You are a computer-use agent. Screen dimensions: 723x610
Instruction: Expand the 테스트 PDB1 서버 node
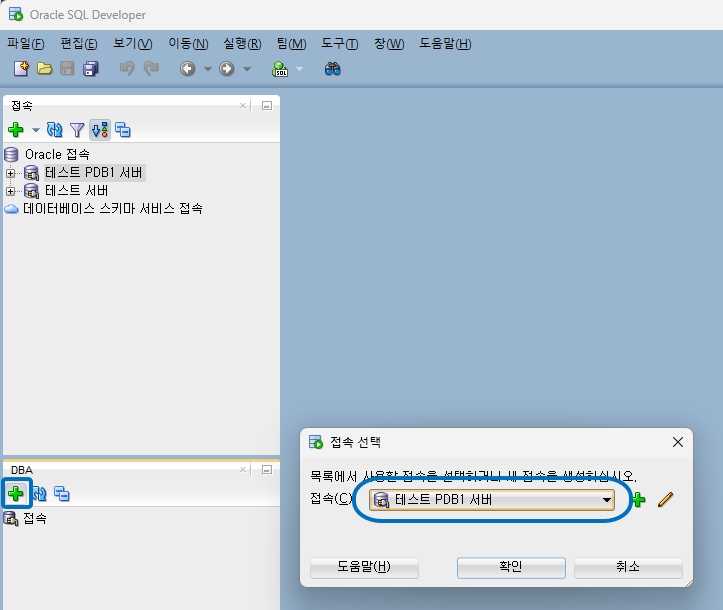10,173
